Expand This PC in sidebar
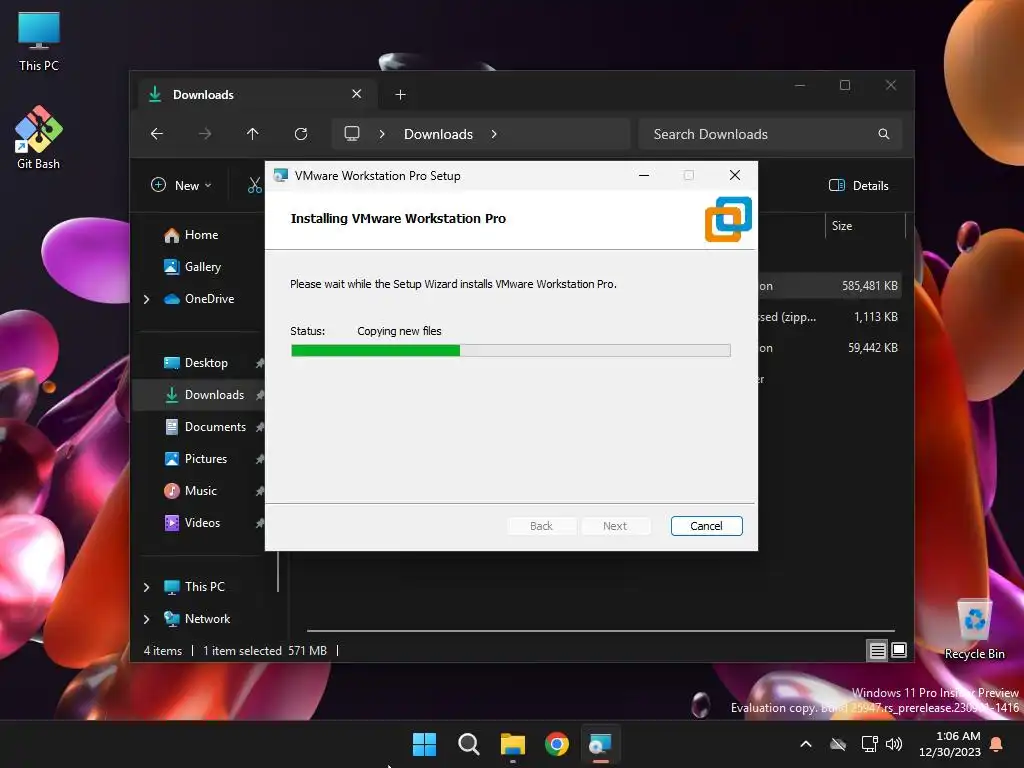Viewport: 1024px width, 768px height. tap(146, 587)
